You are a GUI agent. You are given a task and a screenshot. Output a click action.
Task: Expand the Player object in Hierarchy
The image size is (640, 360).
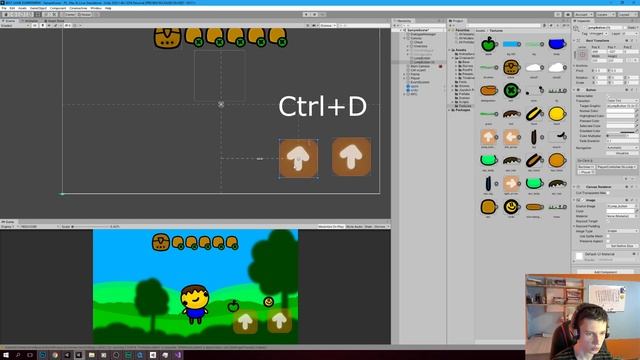[x=405, y=78]
